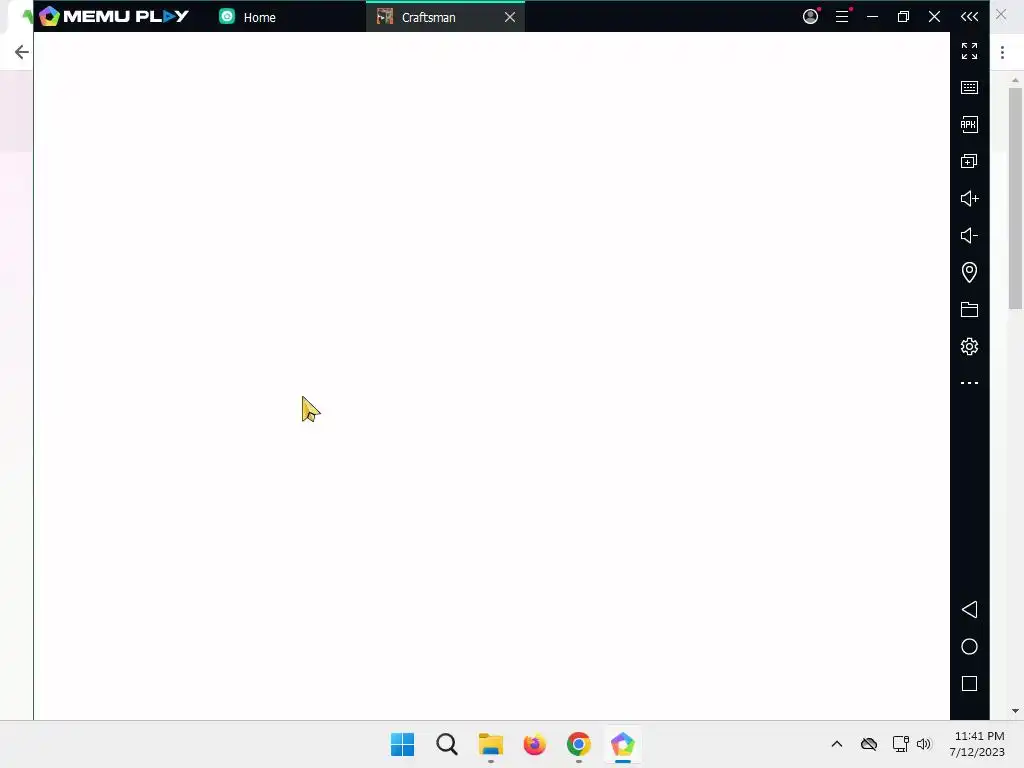
Task: Open File Explorer from taskbar
Action: click(490, 744)
